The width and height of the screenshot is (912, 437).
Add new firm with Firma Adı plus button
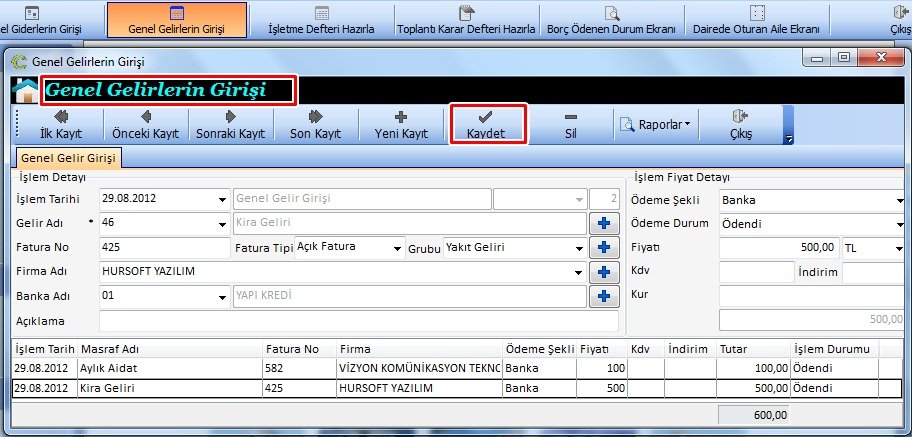point(602,271)
